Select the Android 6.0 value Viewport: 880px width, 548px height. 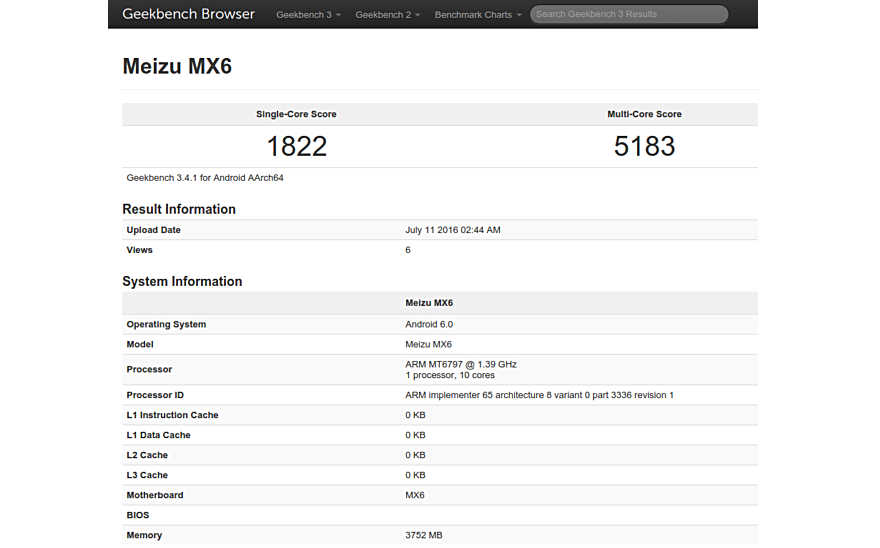point(429,325)
